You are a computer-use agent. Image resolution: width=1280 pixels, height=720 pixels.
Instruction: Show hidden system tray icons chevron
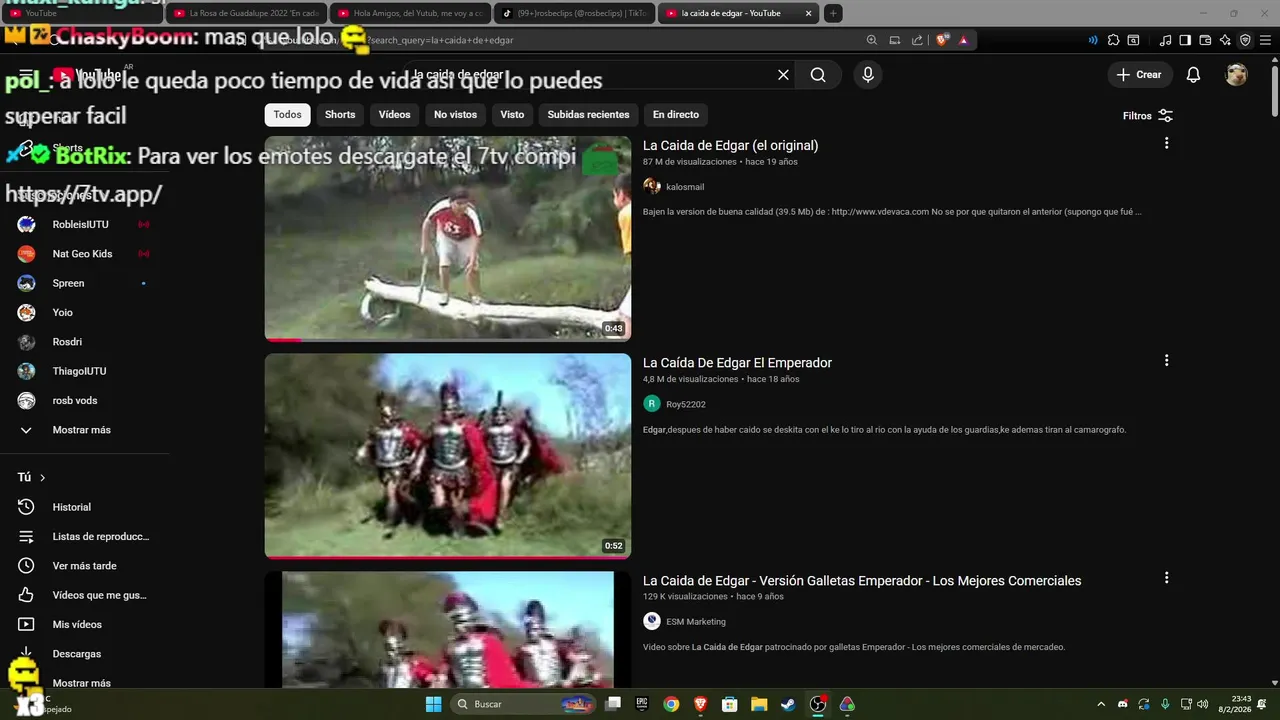tap(1101, 704)
